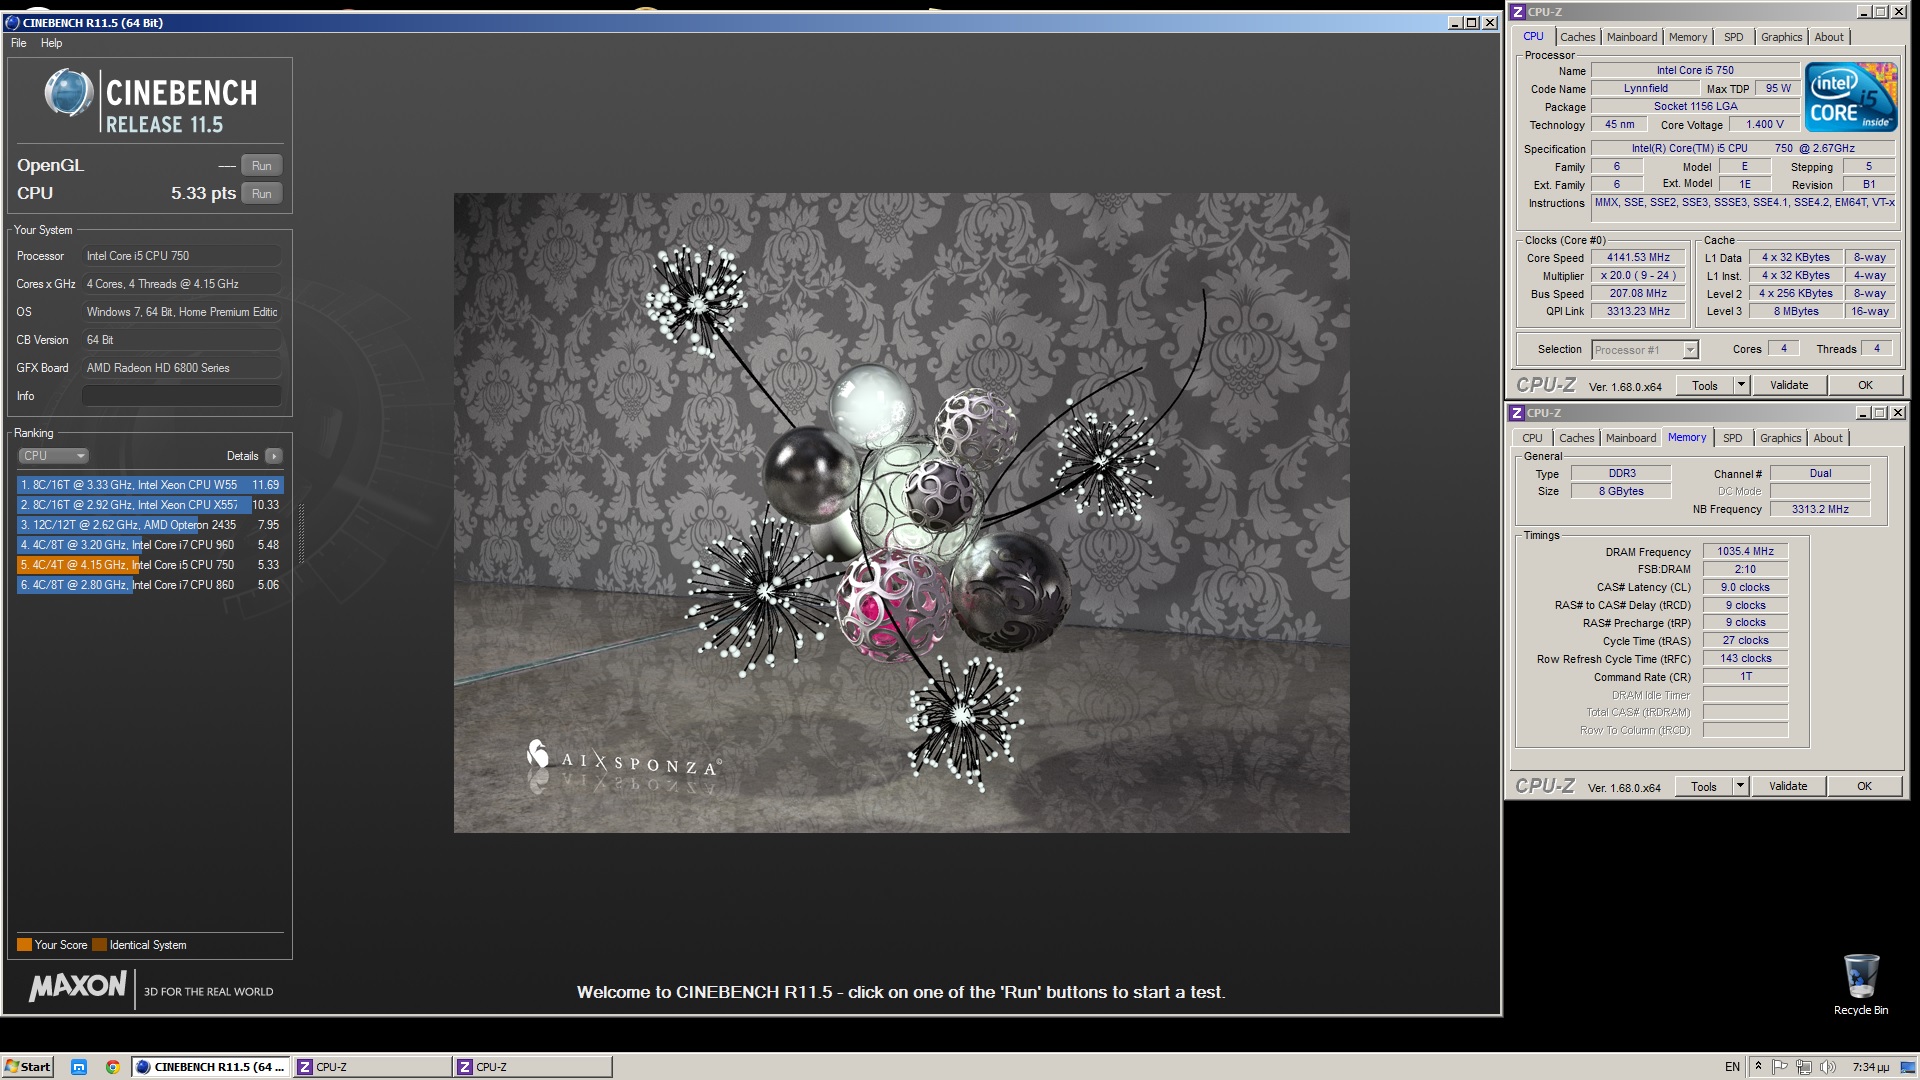This screenshot has height=1080, width=1920.
Task: Open the Windows Start button
Action: [28, 1067]
